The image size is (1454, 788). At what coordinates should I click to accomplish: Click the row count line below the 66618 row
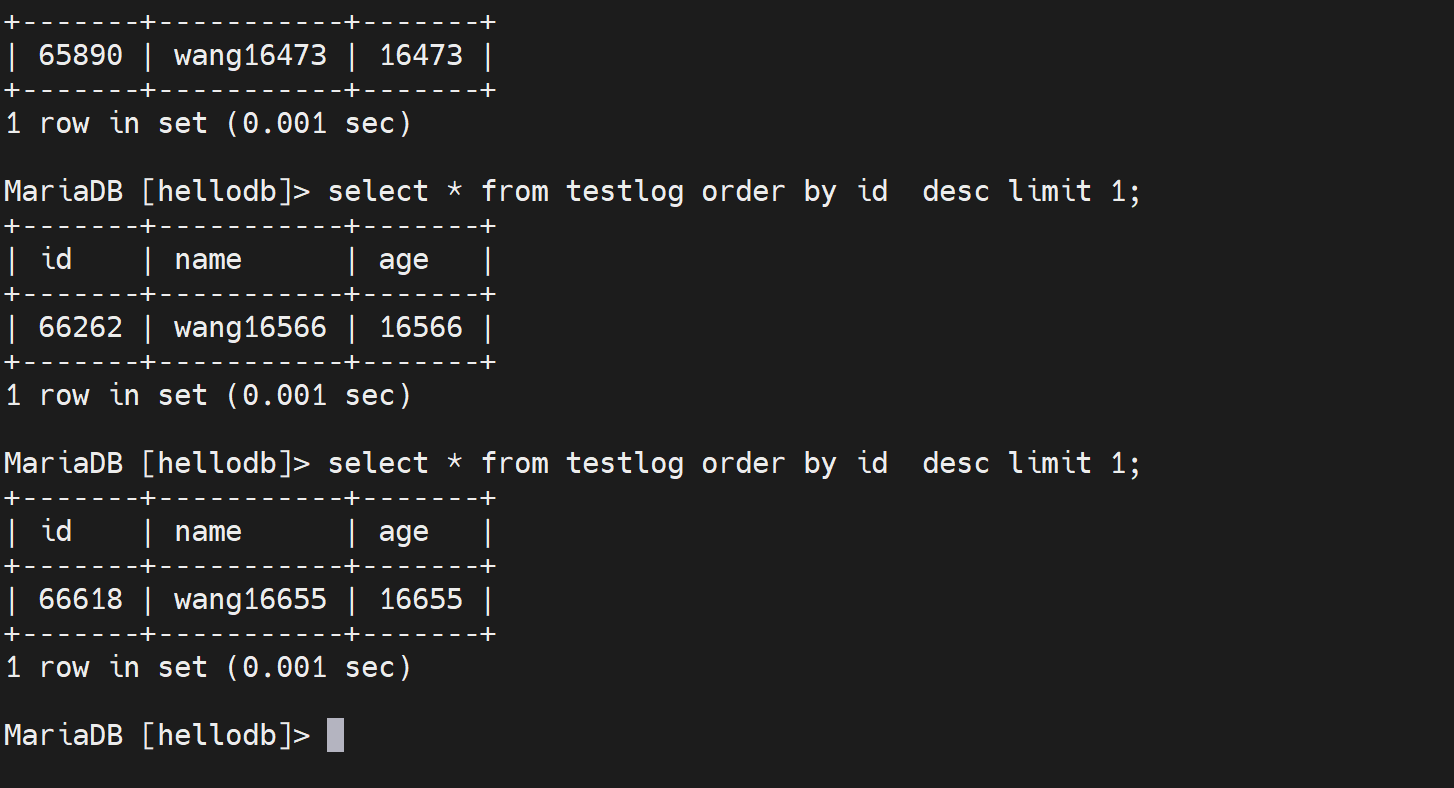[208, 667]
